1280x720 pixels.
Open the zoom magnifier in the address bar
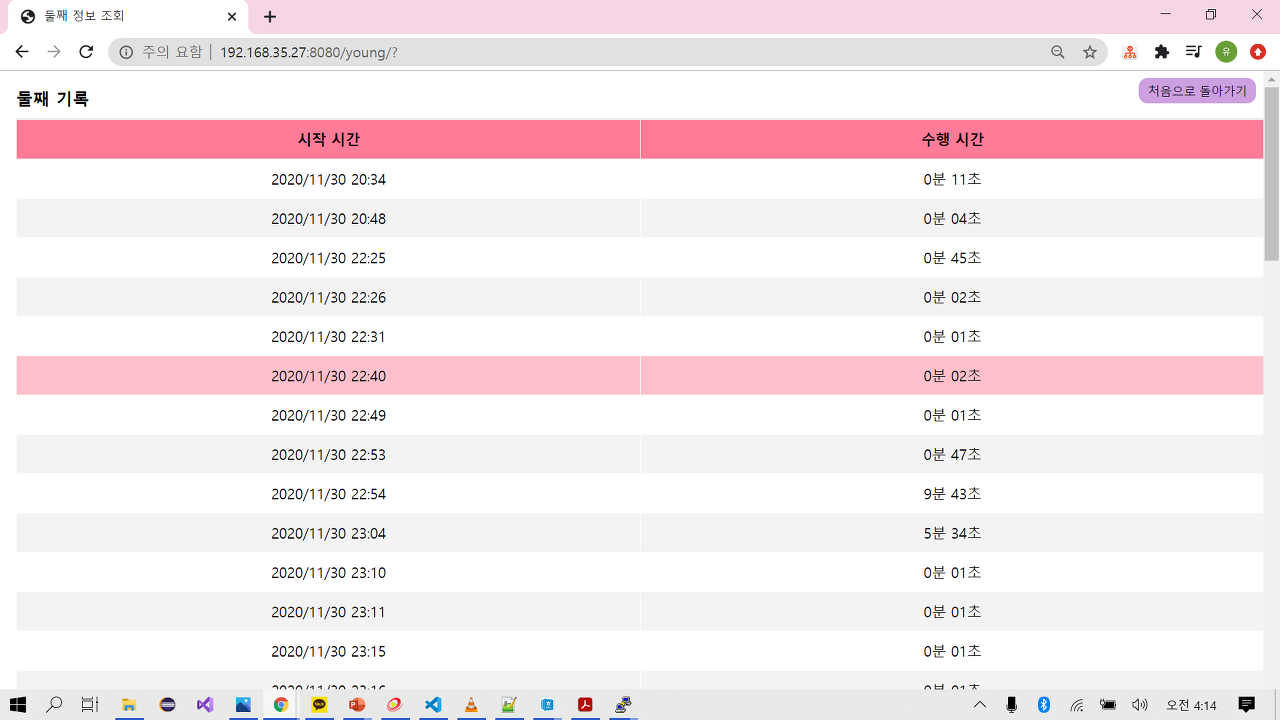point(1058,52)
